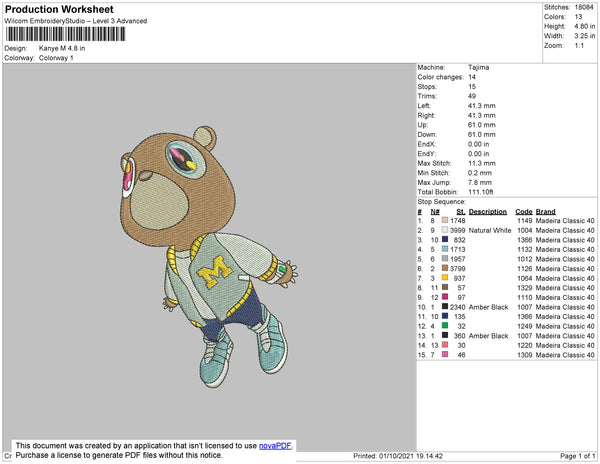600x464 pixels.
Task: Select the navy swatch in stop 3
Action: pos(445,239)
